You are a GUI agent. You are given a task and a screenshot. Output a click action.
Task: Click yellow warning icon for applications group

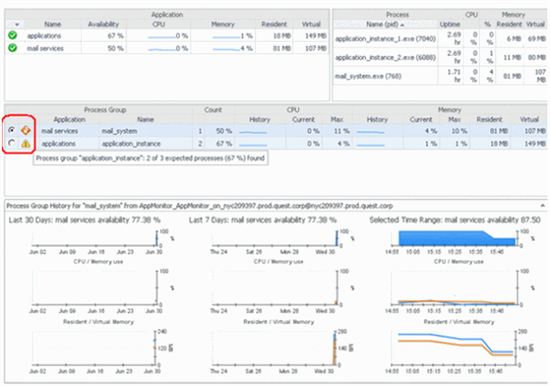pyautogui.click(x=26, y=144)
